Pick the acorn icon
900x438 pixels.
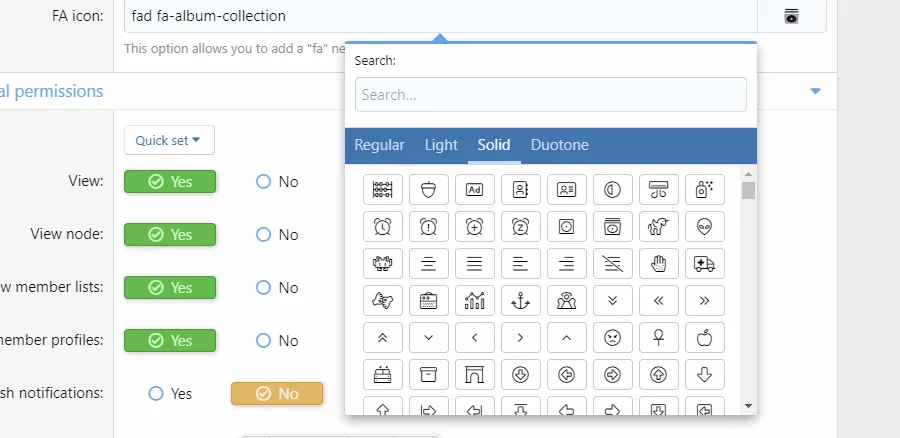428,189
